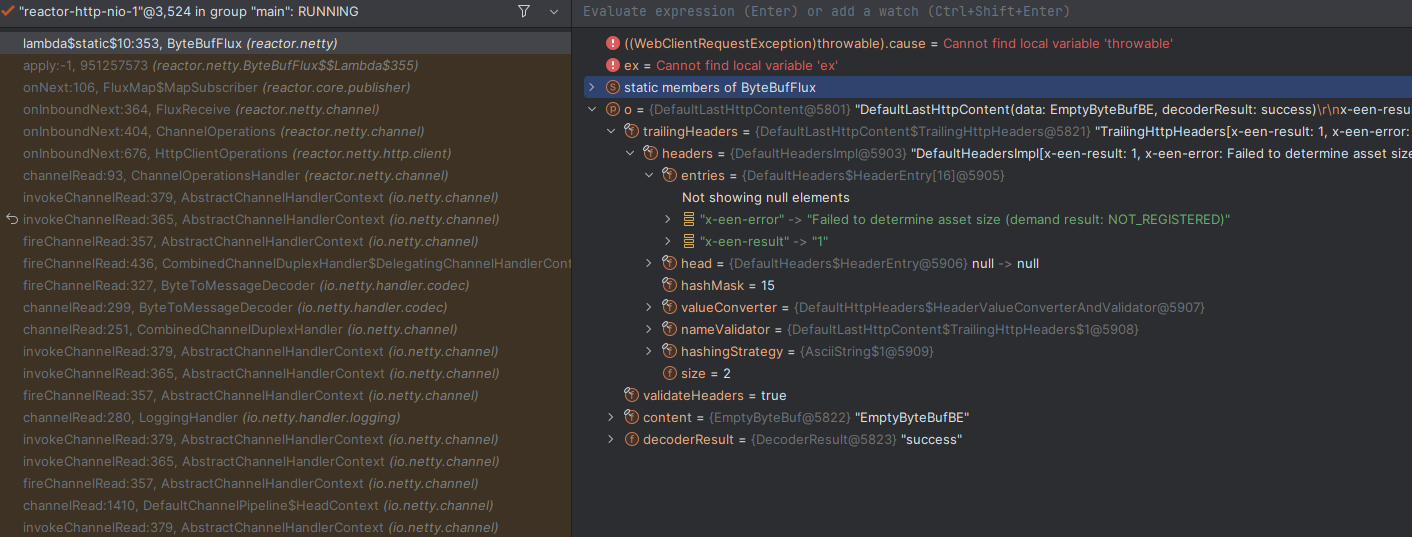
Task: Click the field icon beside entries
Action: click(x=670, y=176)
